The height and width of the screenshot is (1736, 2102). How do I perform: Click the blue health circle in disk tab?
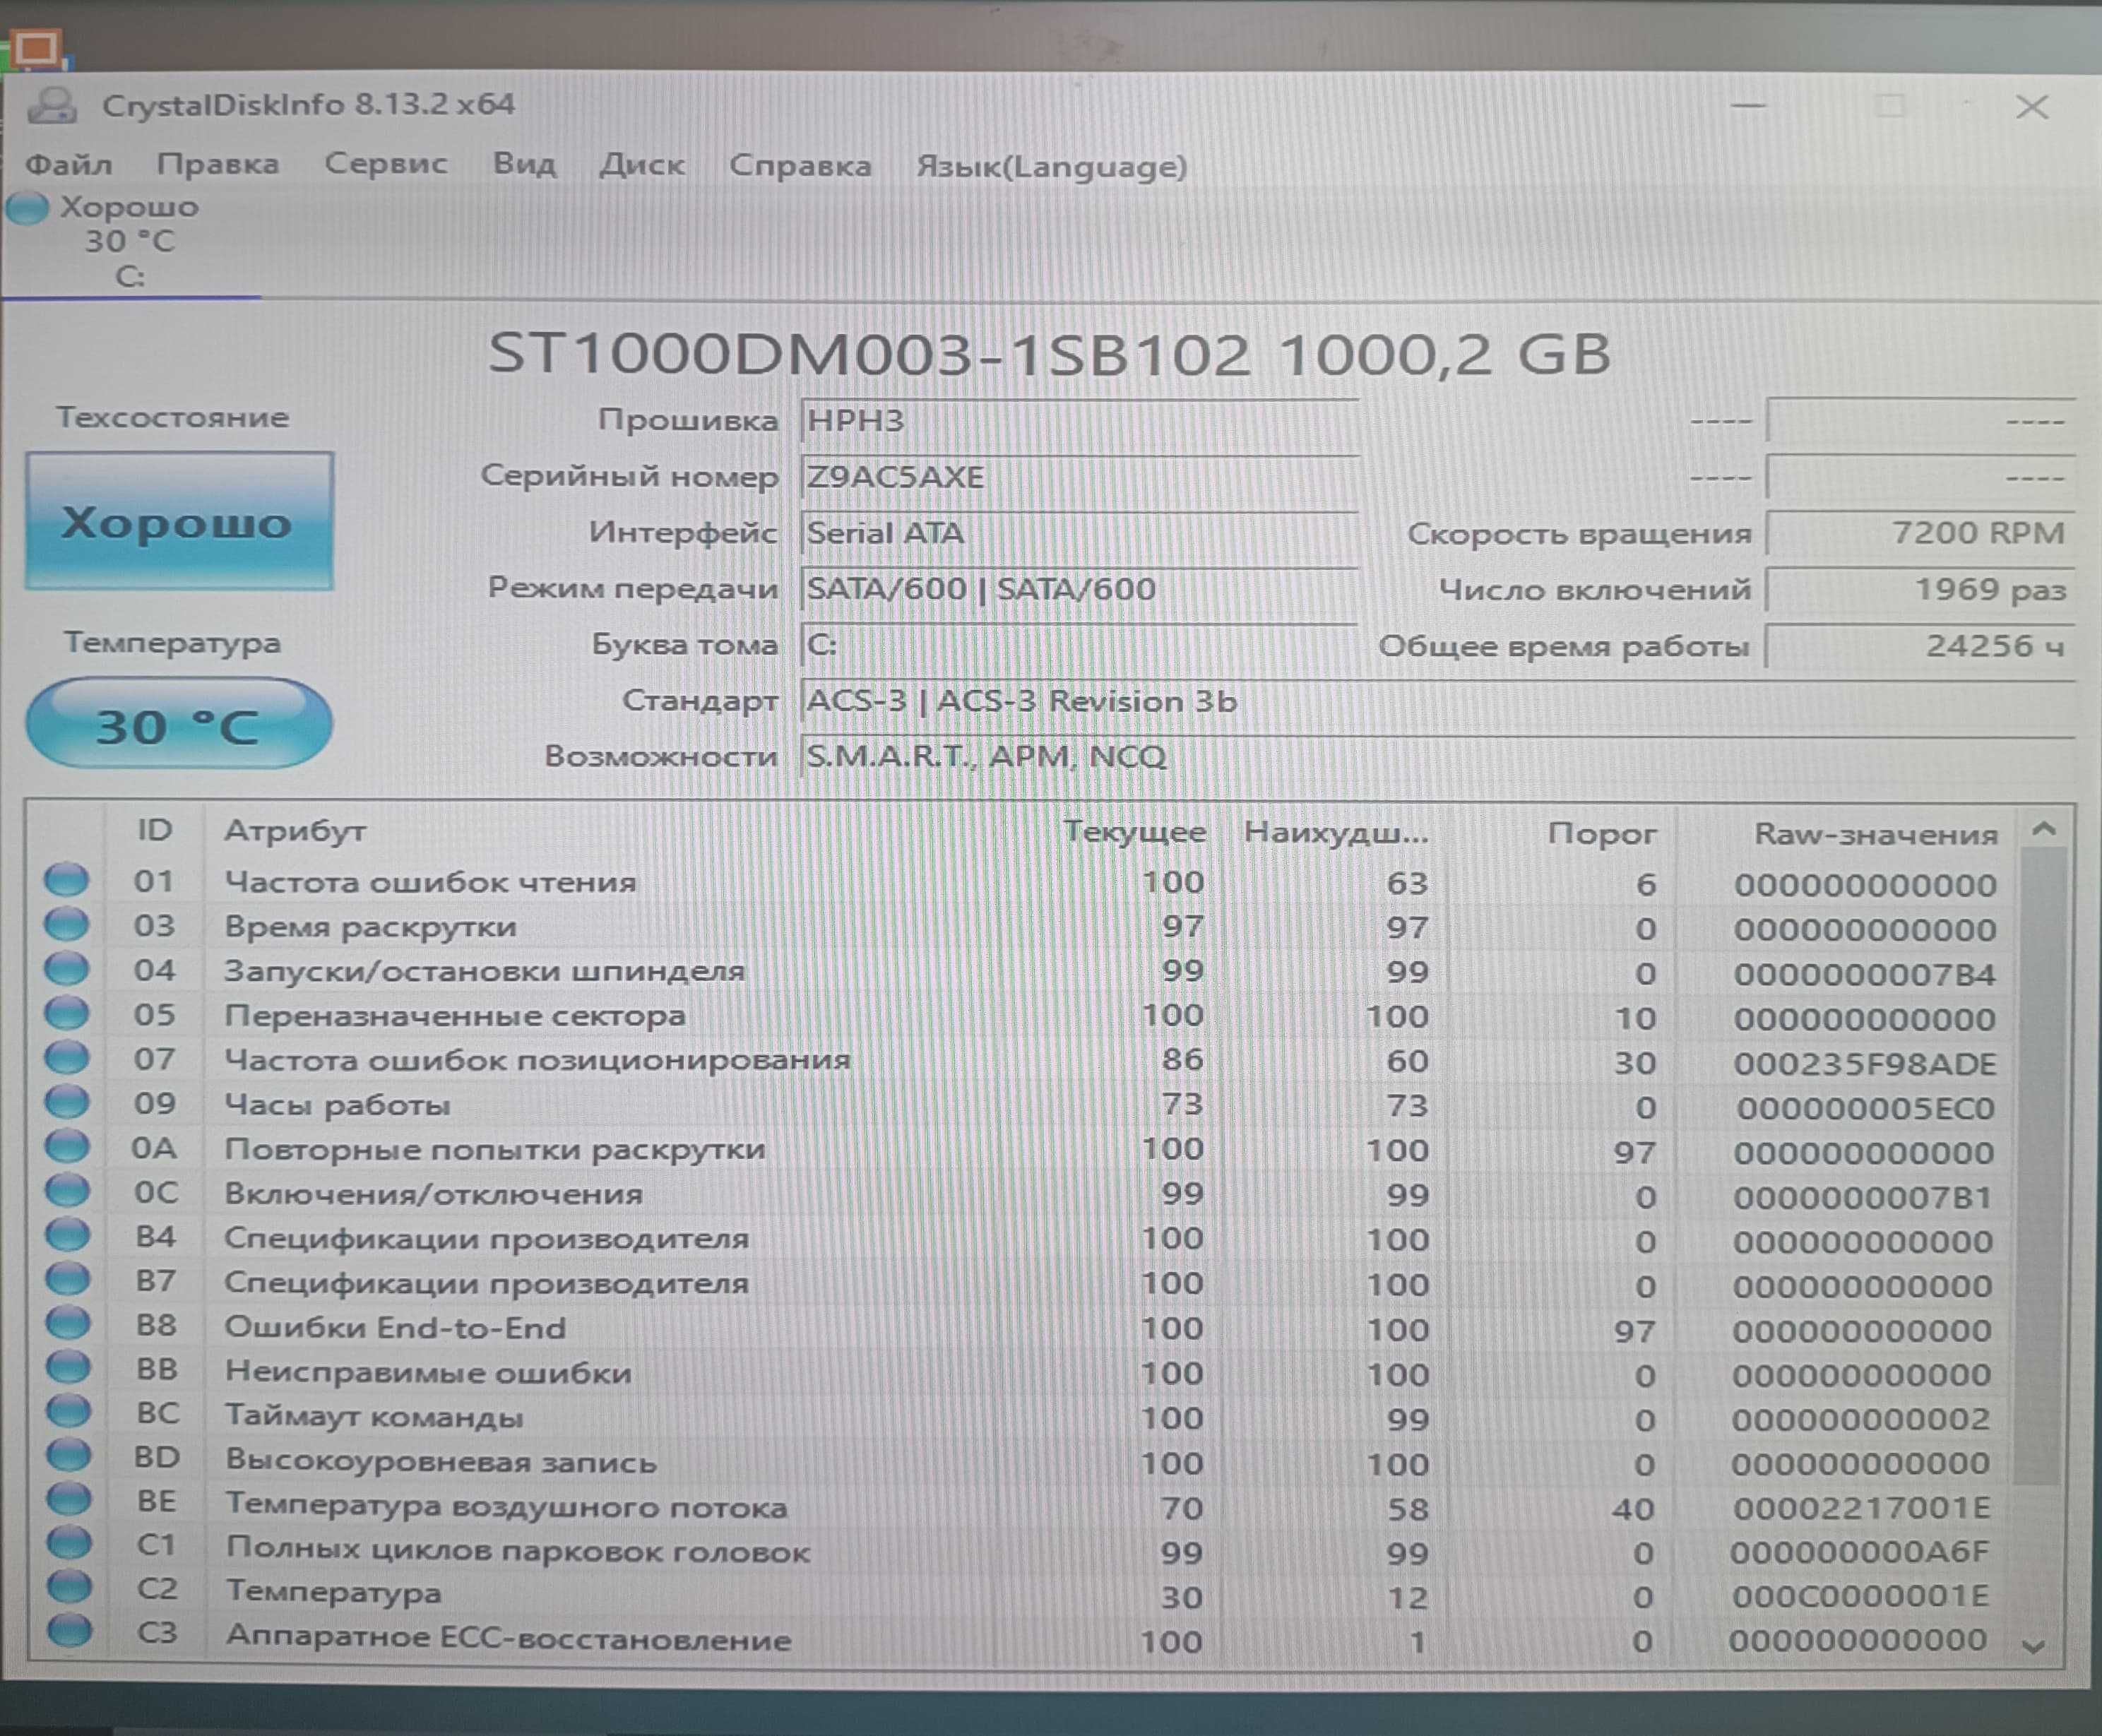(x=27, y=208)
